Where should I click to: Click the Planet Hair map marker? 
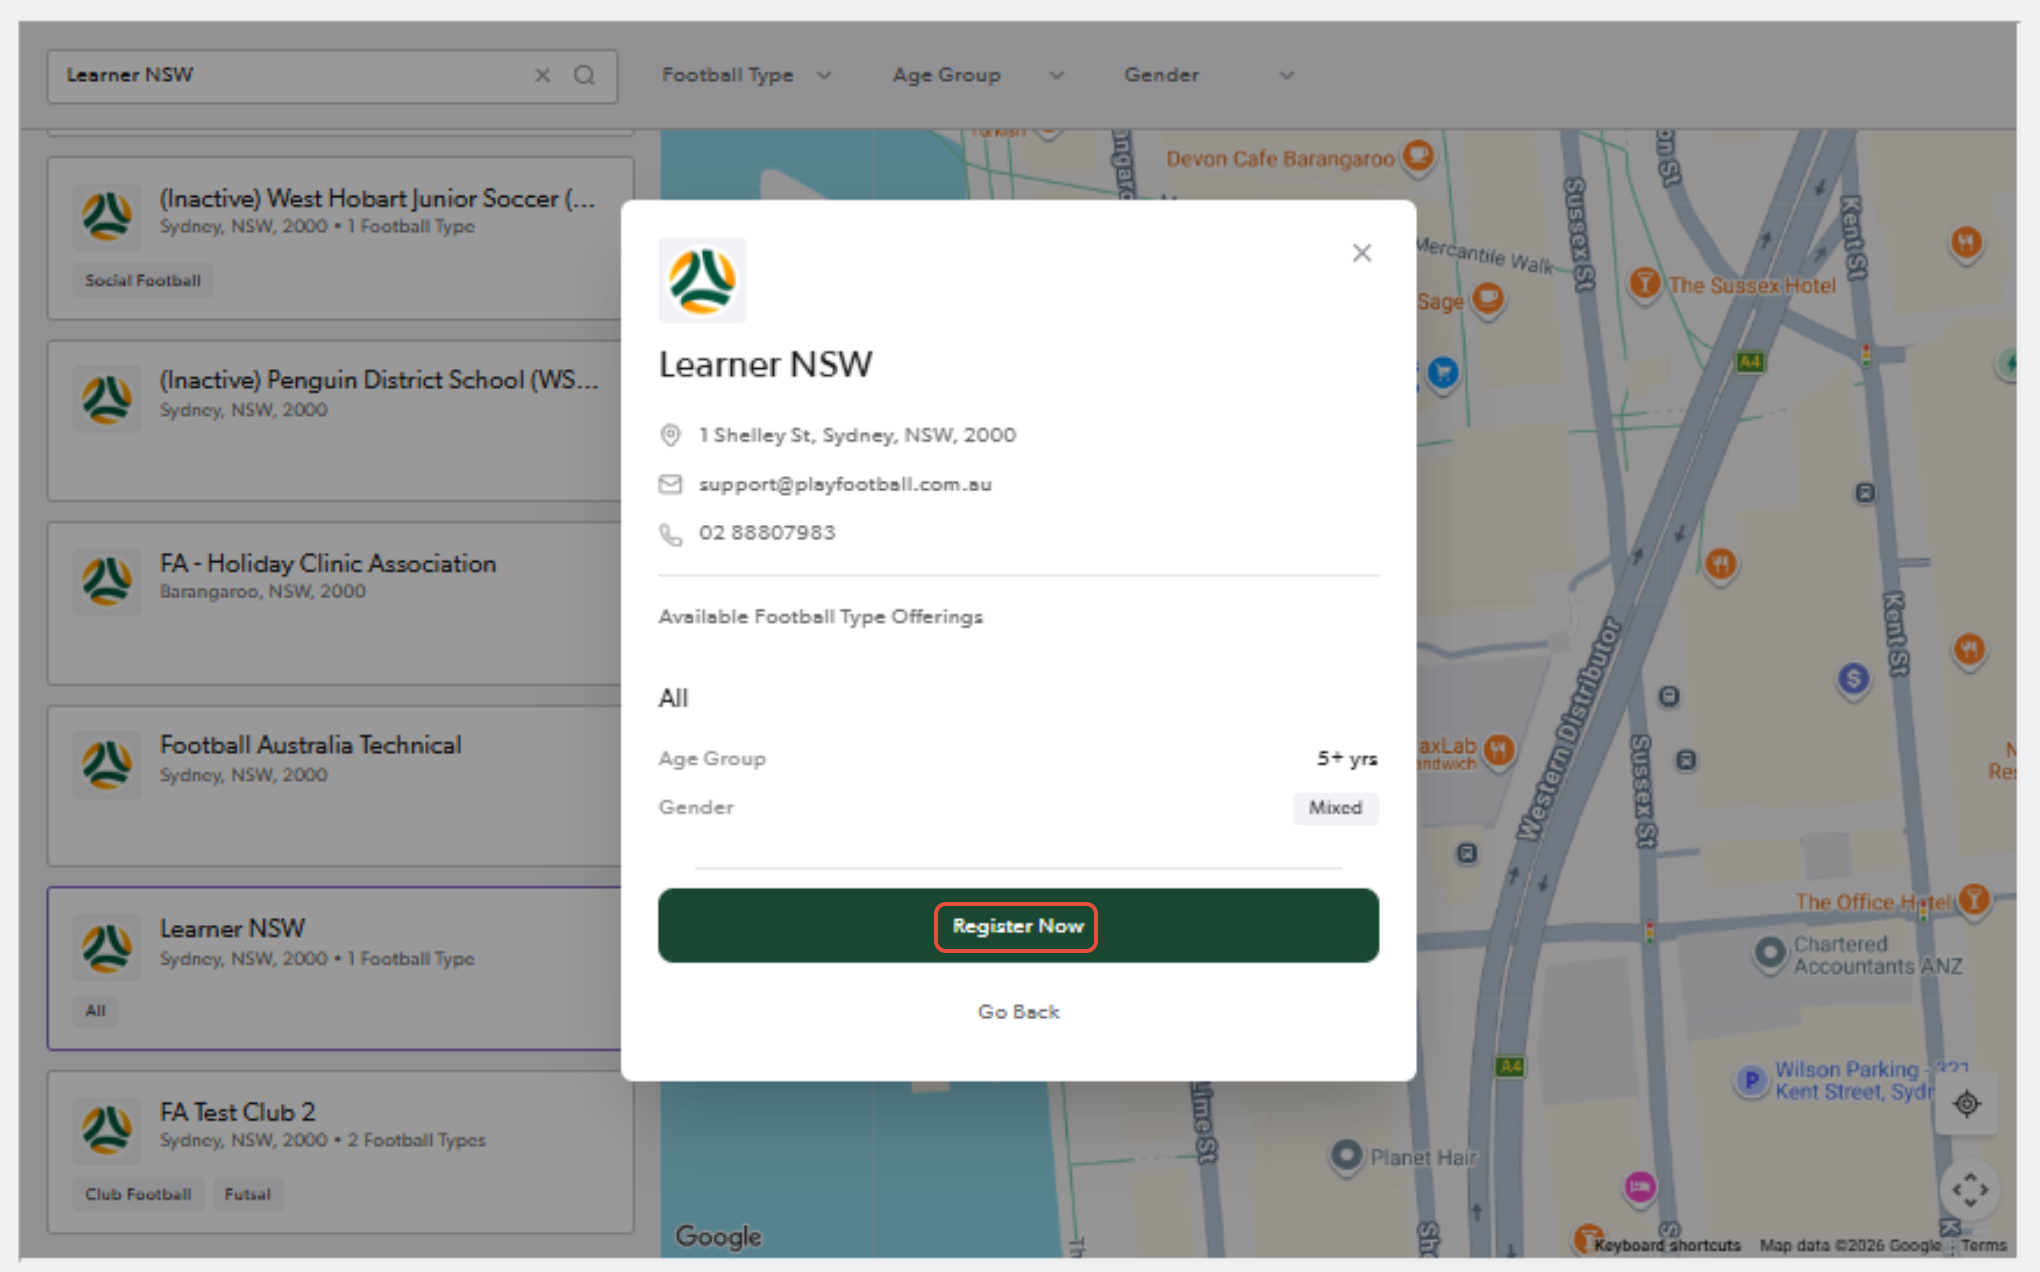tap(1346, 1155)
